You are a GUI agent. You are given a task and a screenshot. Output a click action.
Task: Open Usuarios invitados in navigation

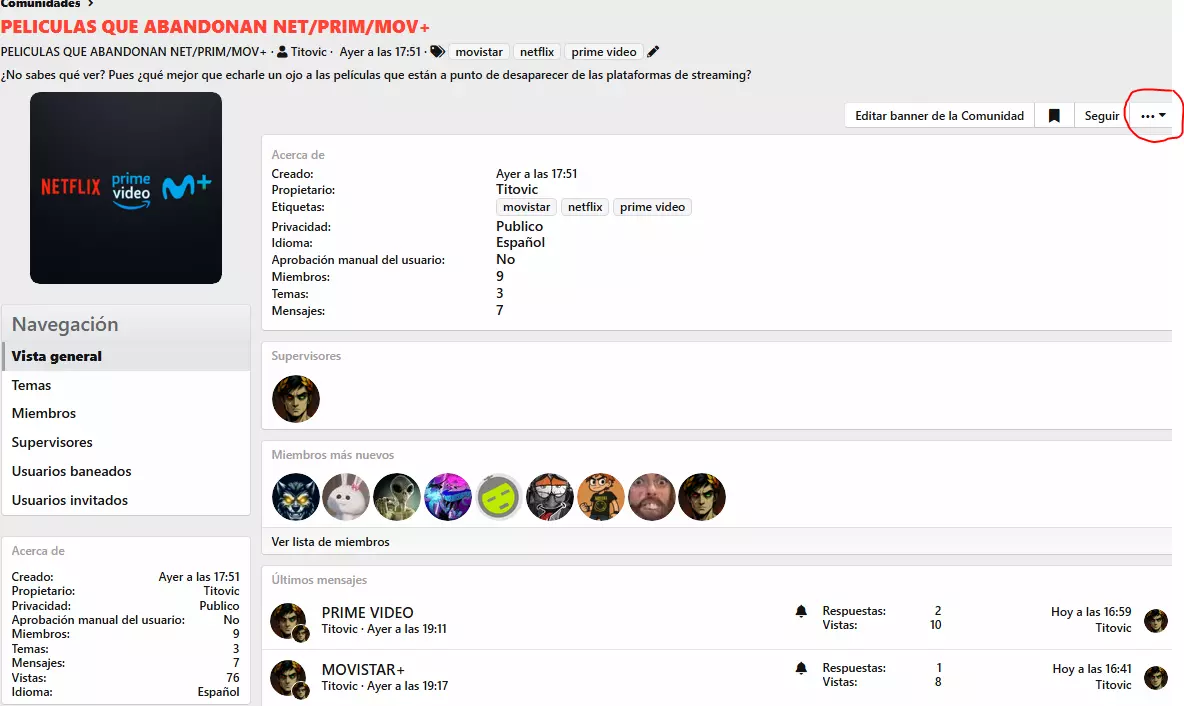[126, 500]
